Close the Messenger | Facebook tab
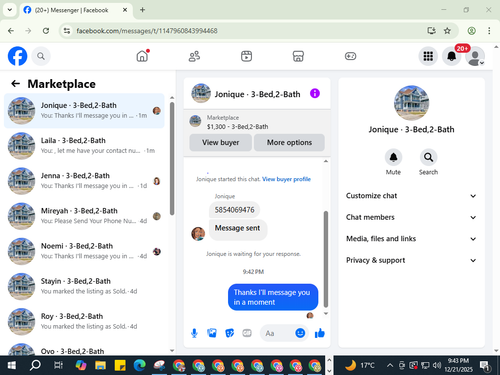 click(125, 10)
